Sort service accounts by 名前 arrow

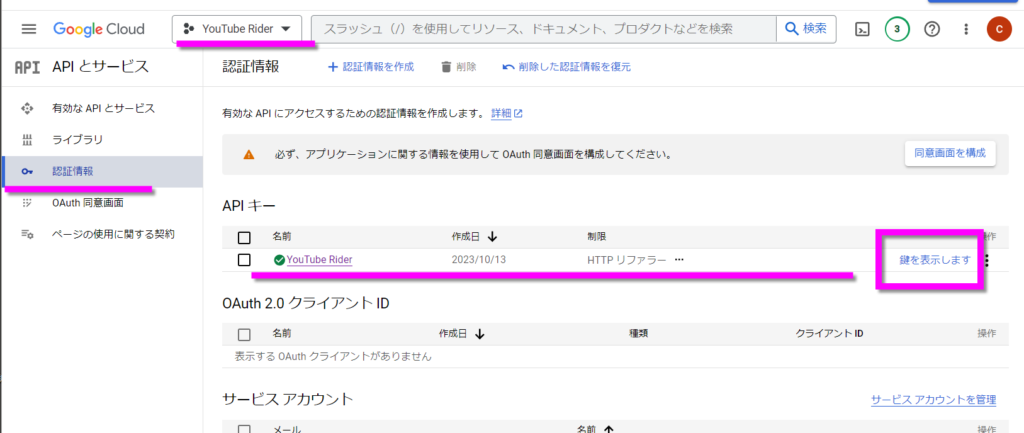(609, 429)
